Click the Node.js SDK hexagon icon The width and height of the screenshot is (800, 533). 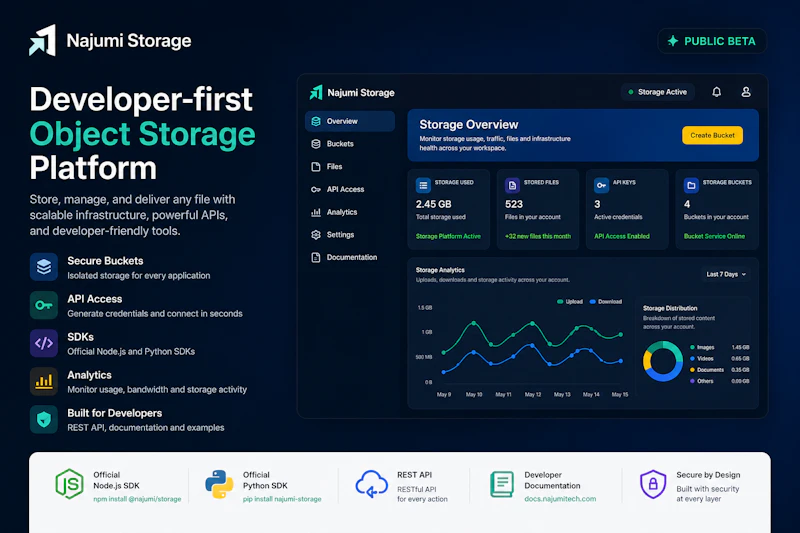point(69,484)
